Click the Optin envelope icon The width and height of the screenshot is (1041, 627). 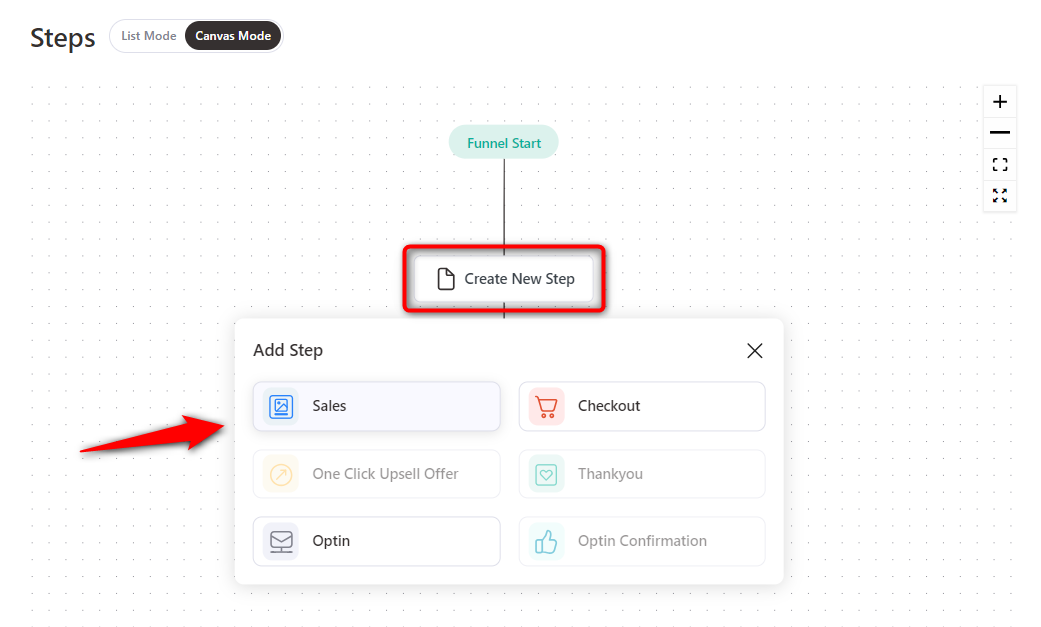pos(281,541)
